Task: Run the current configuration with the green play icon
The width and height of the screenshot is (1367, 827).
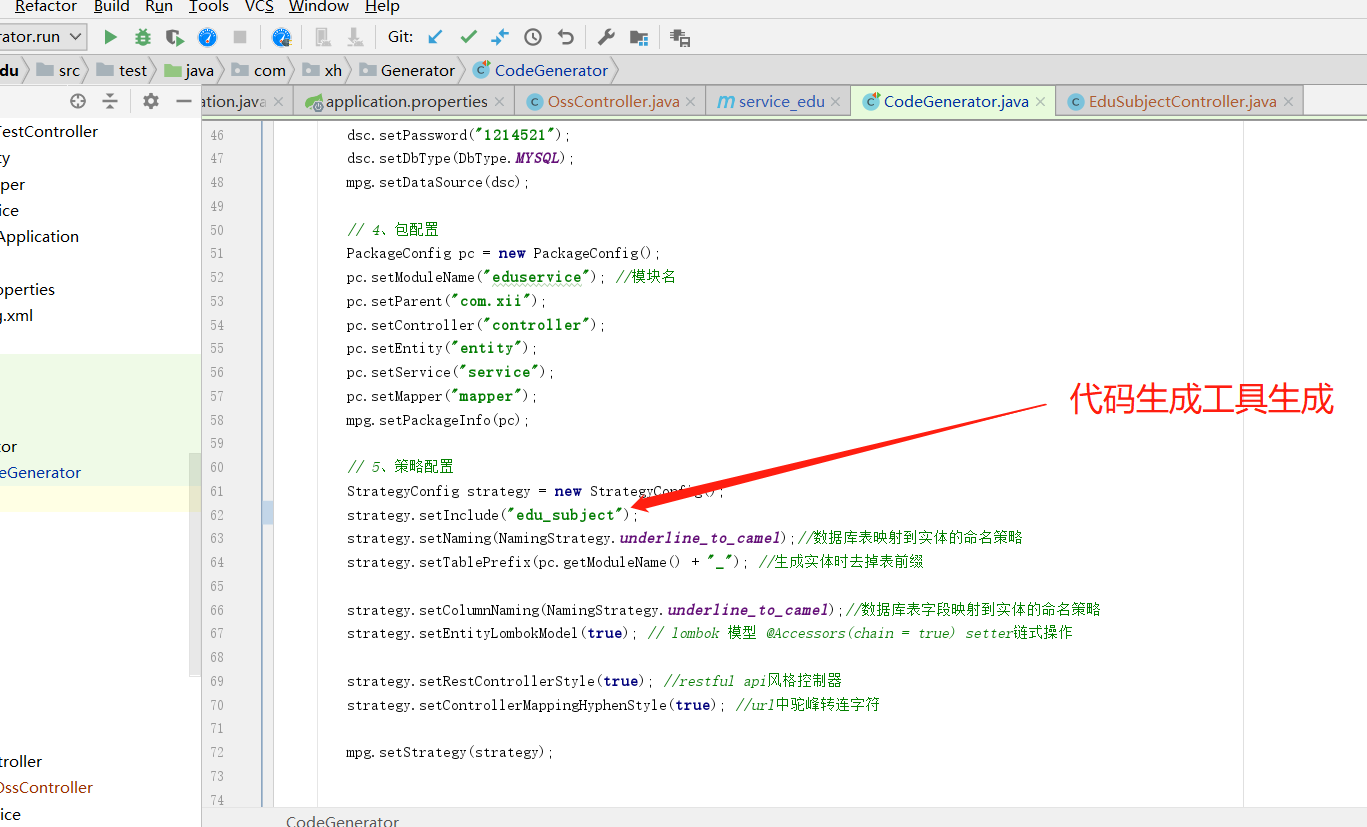Action: (111, 37)
